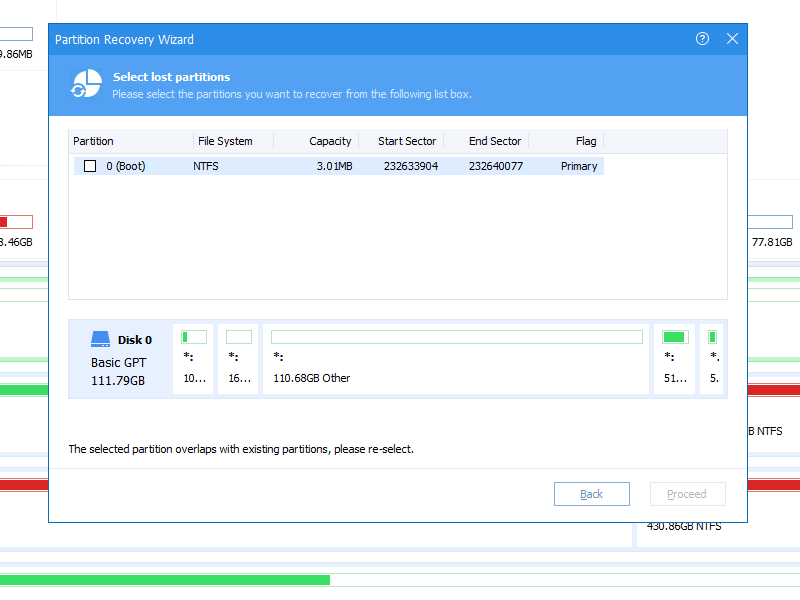800x600 pixels.
Task: Sort by Partition column header
Action: (94, 141)
